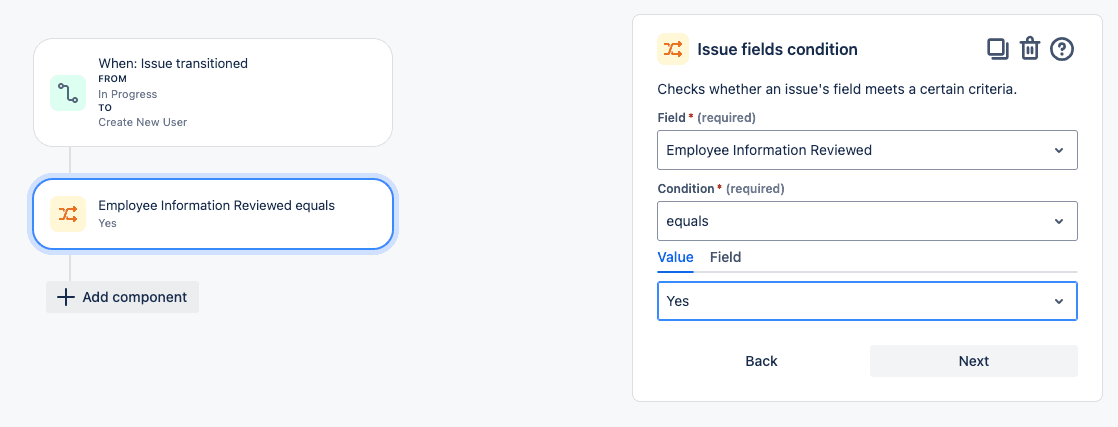Select the Employee Information Reviewed equals card
The image size is (1118, 427).
tap(213, 214)
